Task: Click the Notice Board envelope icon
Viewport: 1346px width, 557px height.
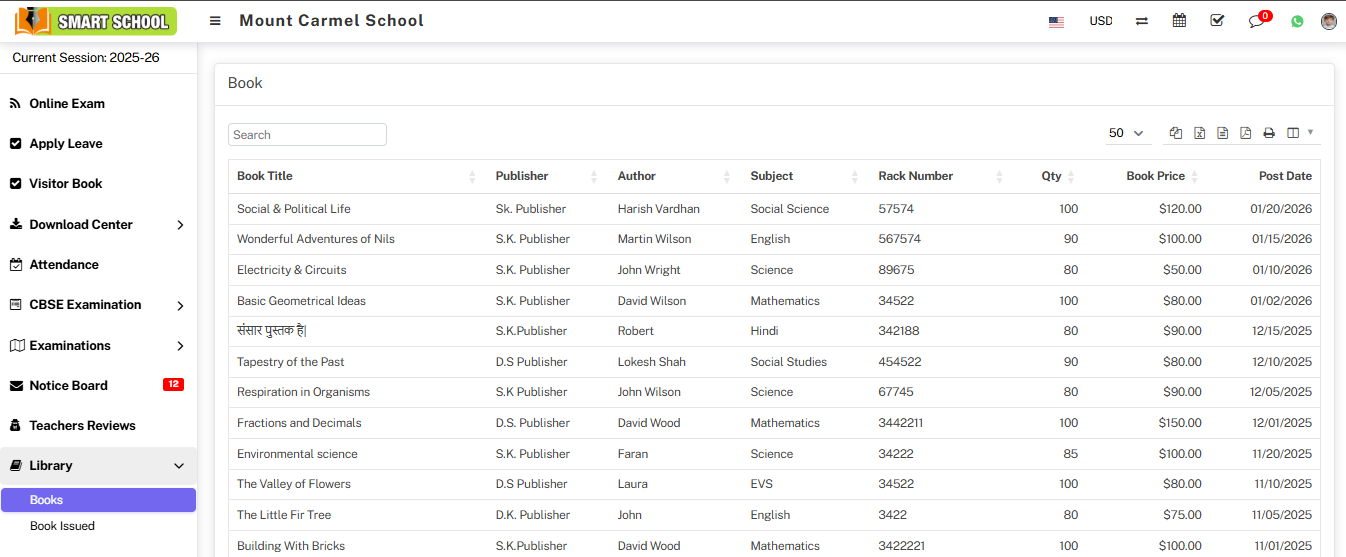Action: coord(15,386)
